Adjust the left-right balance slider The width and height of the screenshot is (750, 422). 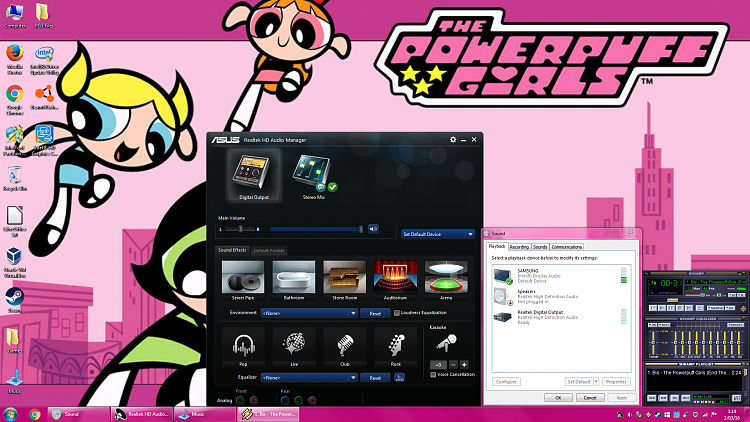pyautogui.click(x=240, y=229)
